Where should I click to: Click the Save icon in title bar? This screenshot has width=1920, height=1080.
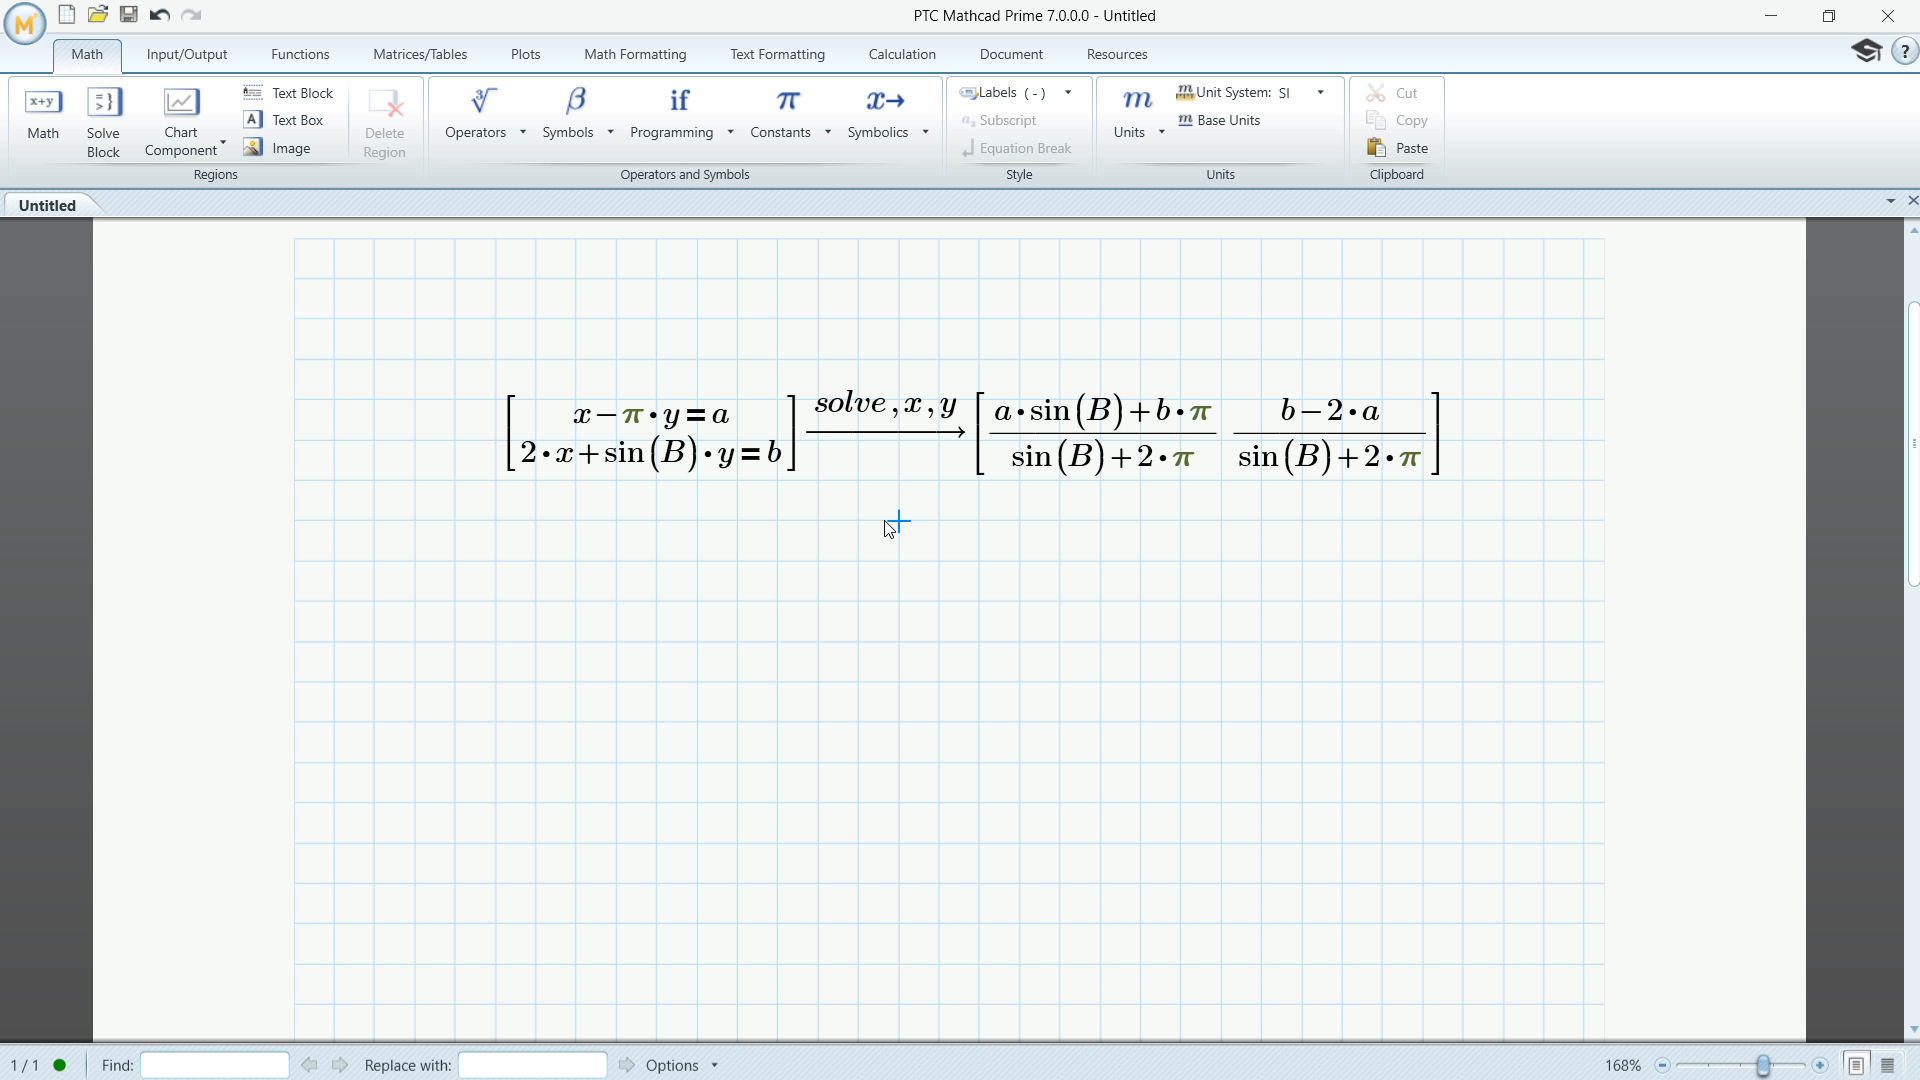pyautogui.click(x=129, y=15)
